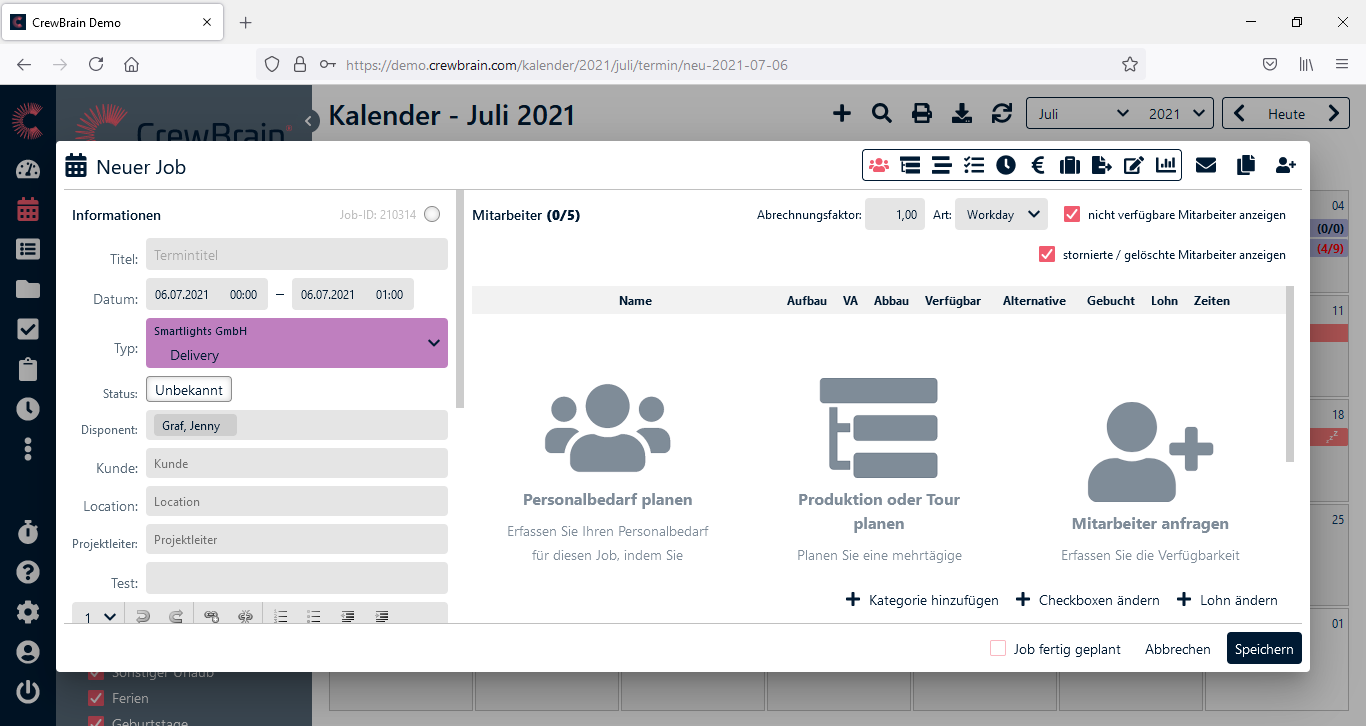Click the Titel input field
The image size is (1366, 726).
tap(296, 255)
